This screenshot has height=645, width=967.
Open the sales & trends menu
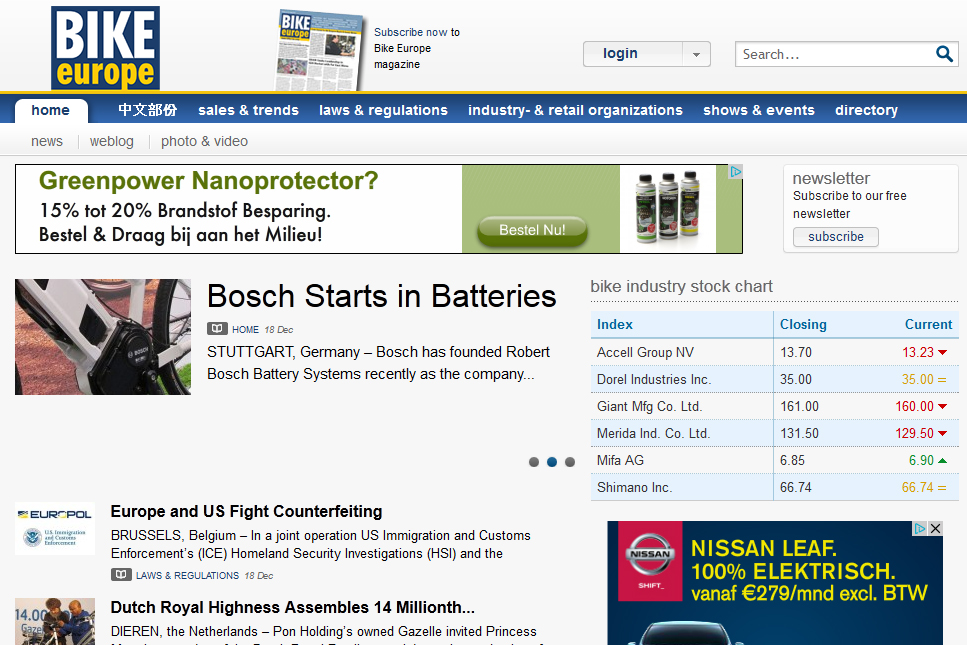248,110
